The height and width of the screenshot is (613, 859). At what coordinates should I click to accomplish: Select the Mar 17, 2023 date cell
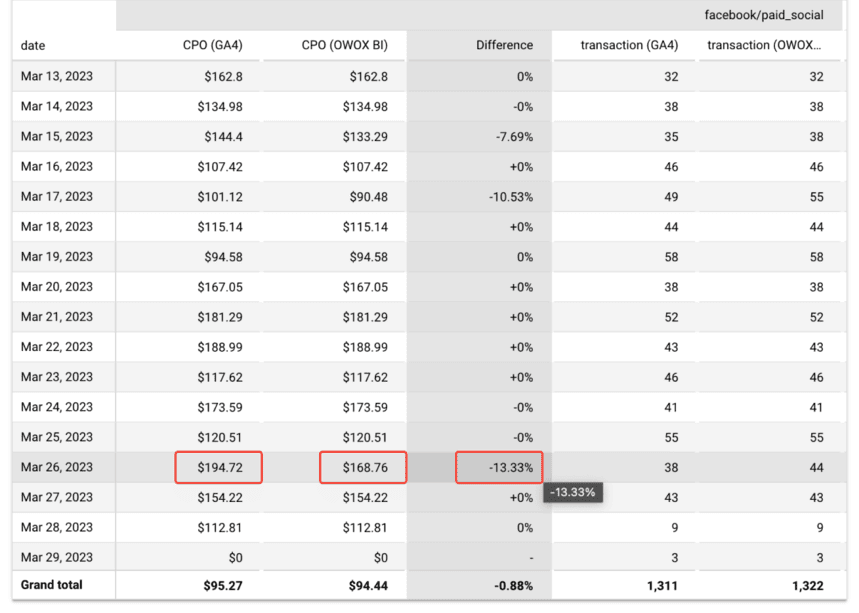[57, 197]
